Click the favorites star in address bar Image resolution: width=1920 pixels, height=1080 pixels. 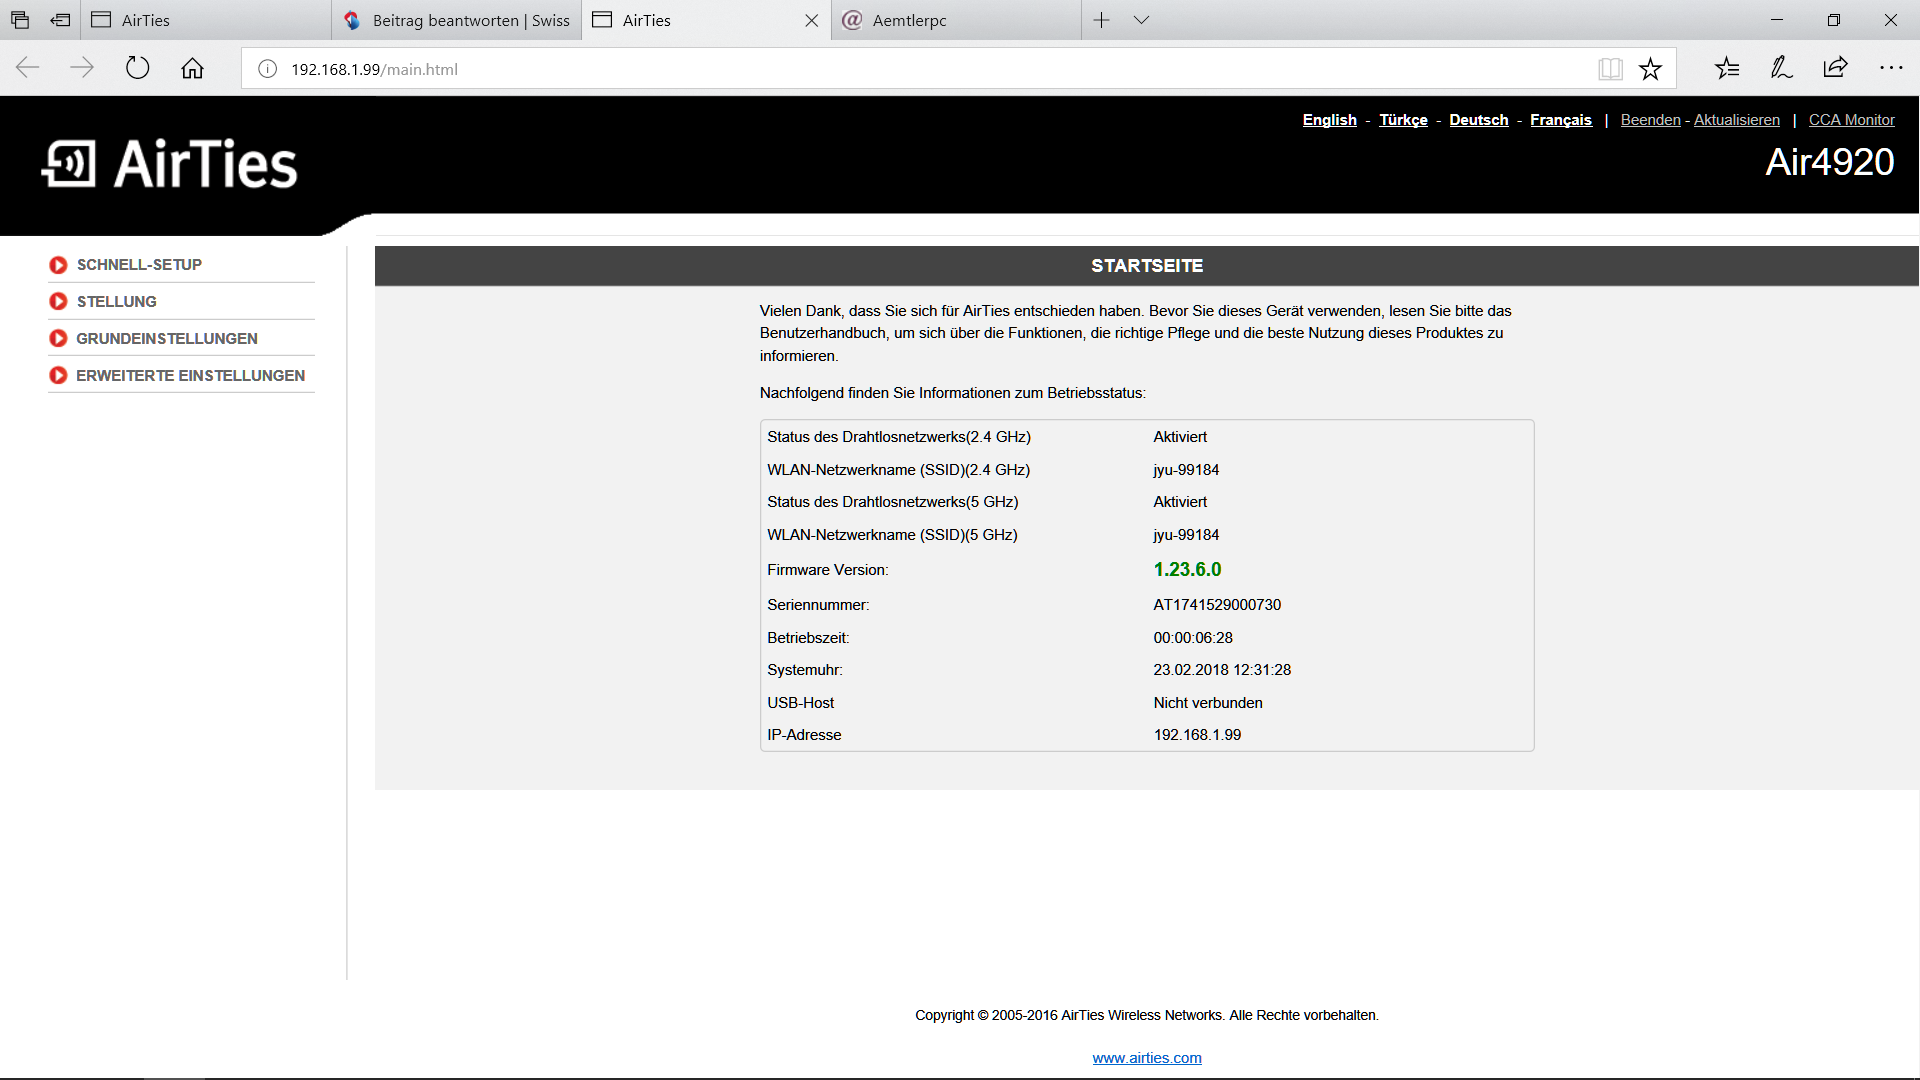coord(1650,68)
